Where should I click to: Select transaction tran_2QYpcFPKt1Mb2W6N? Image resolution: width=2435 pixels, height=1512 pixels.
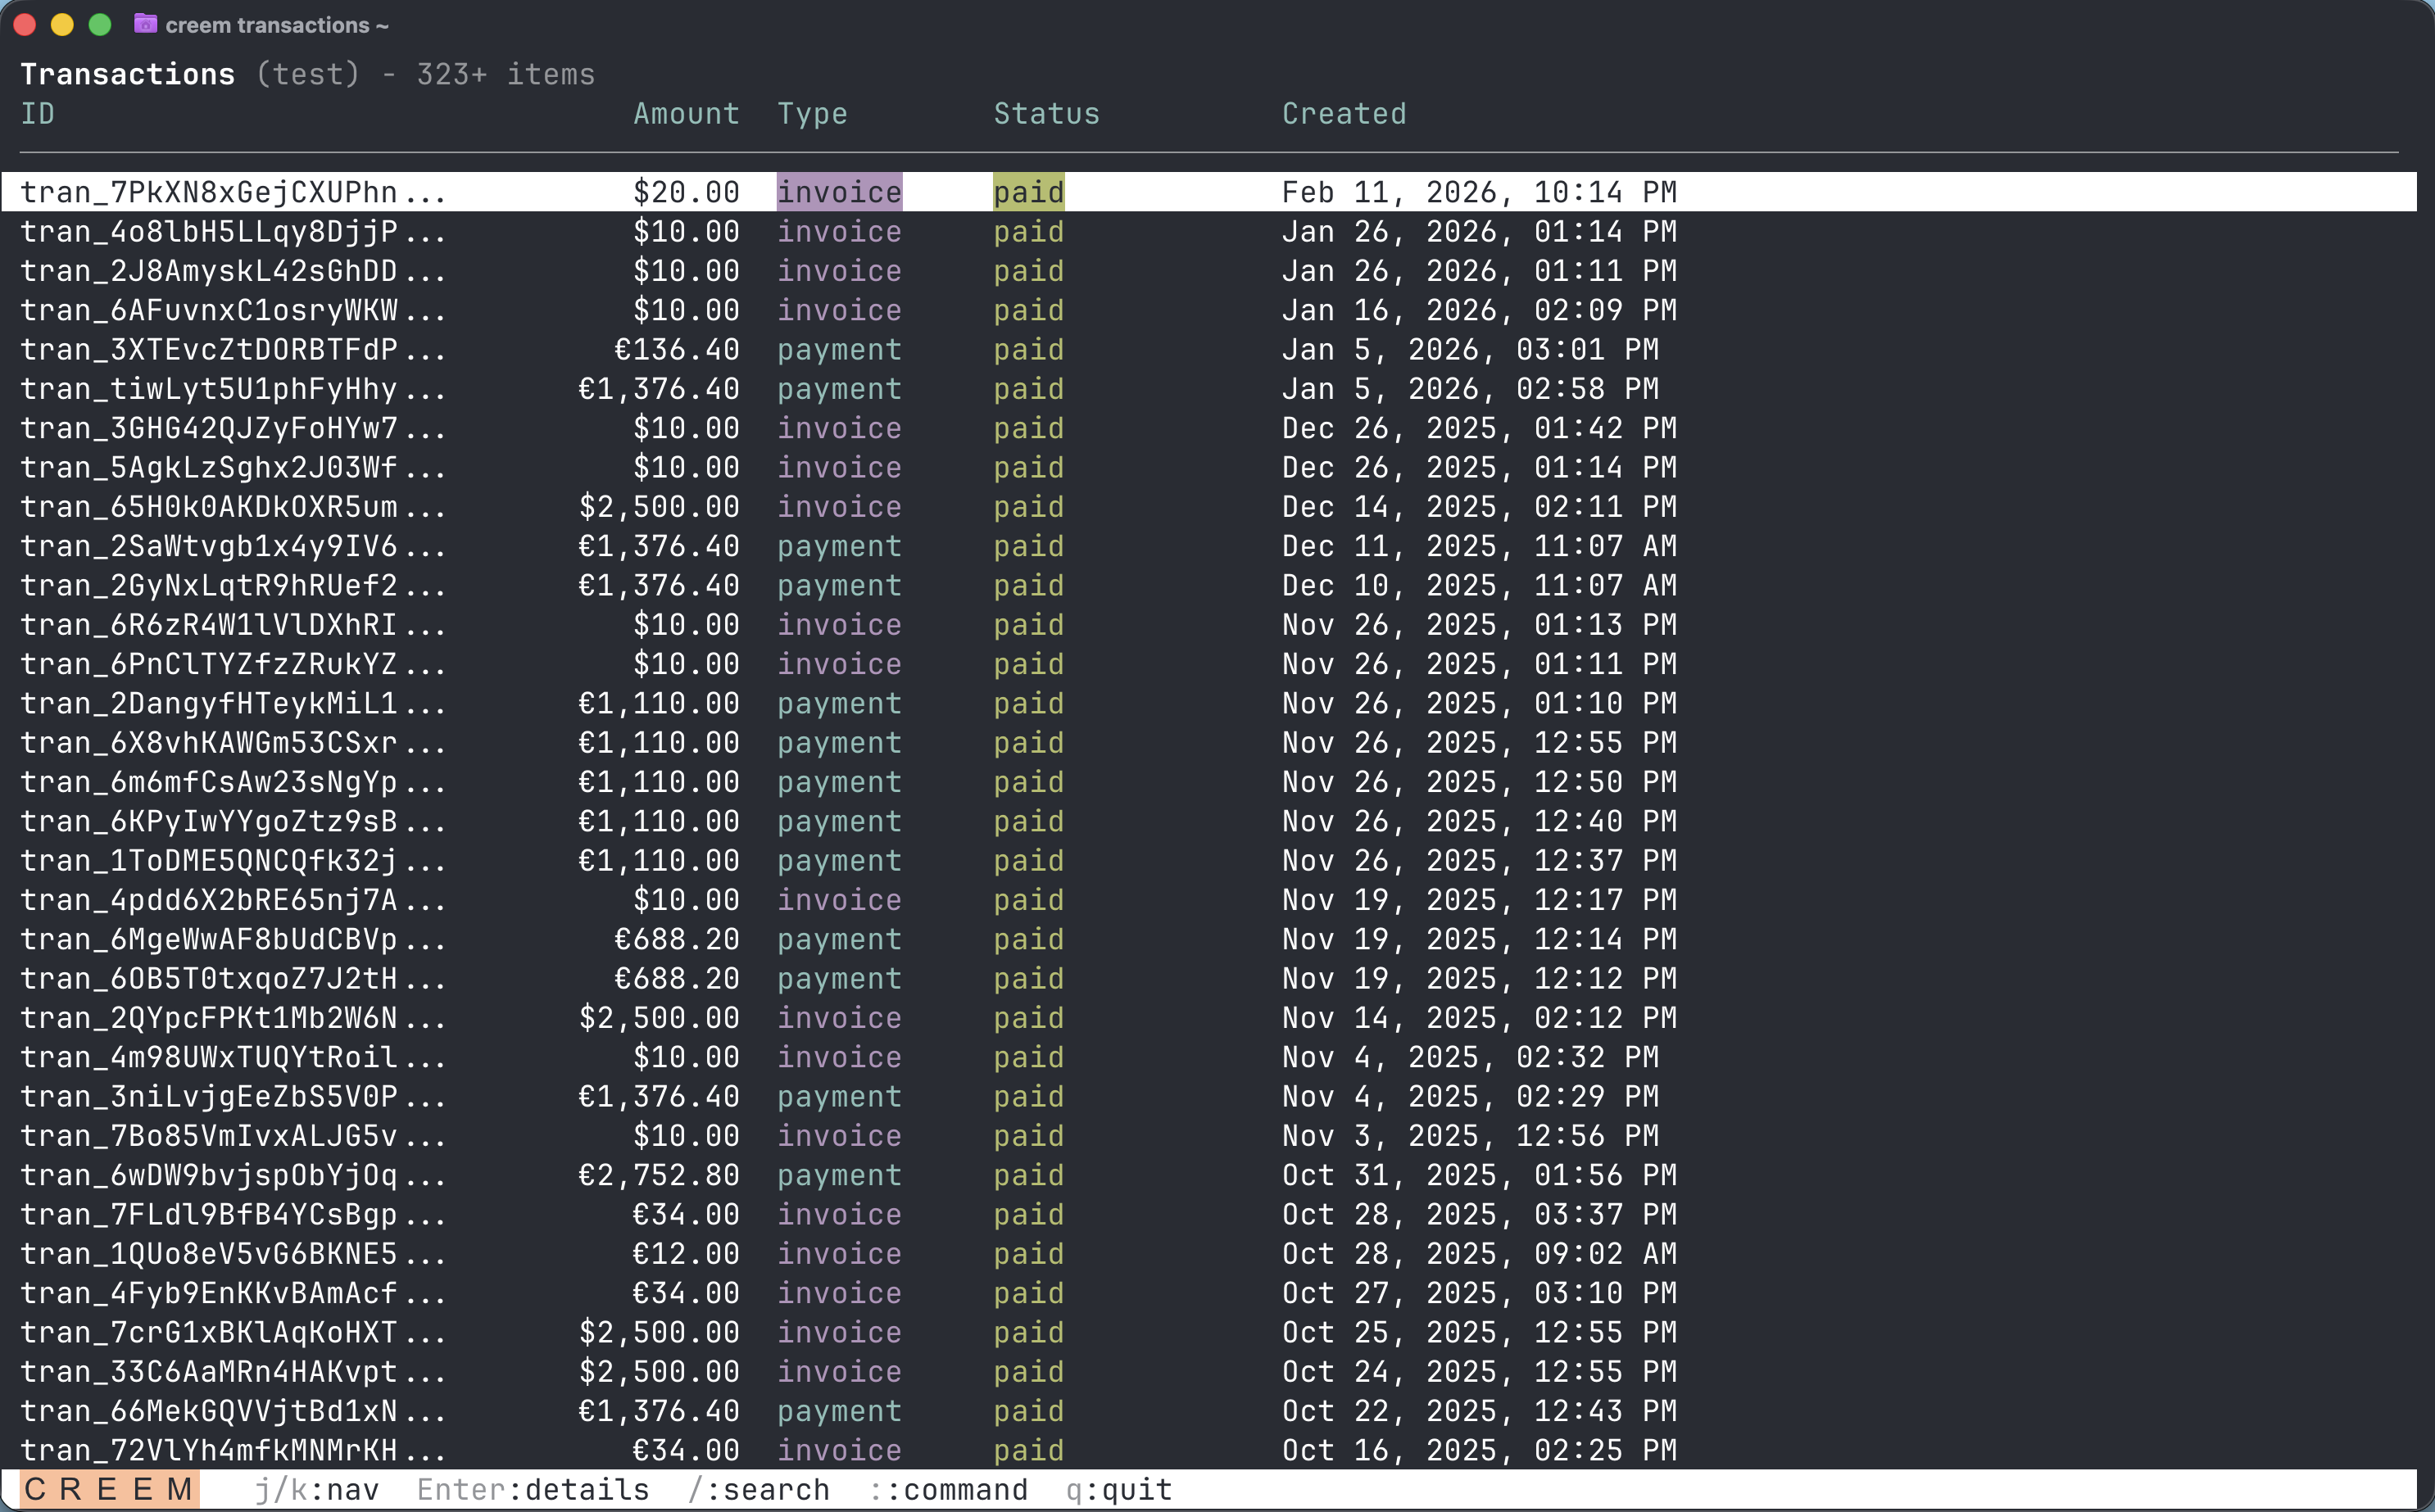coord(1209,1018)
